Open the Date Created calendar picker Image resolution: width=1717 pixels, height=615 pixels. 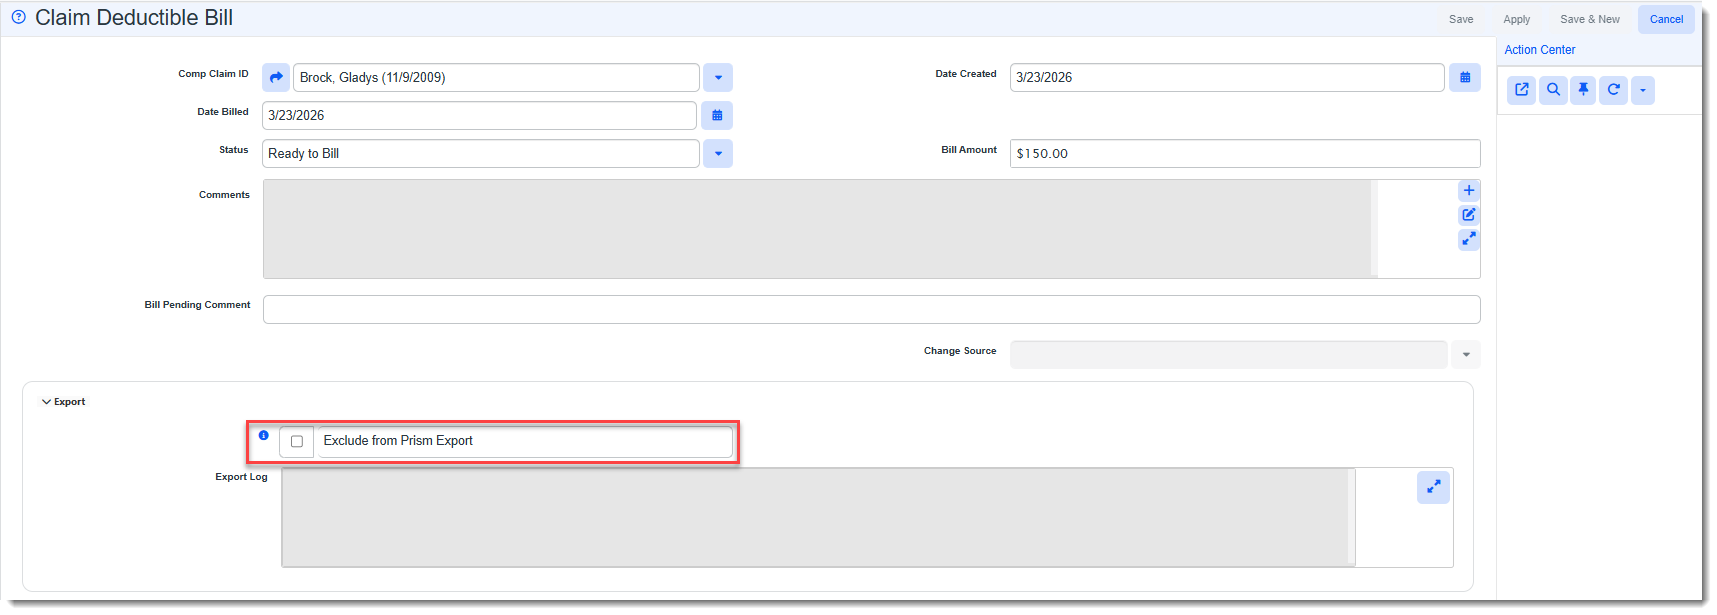pos(1465,77)
